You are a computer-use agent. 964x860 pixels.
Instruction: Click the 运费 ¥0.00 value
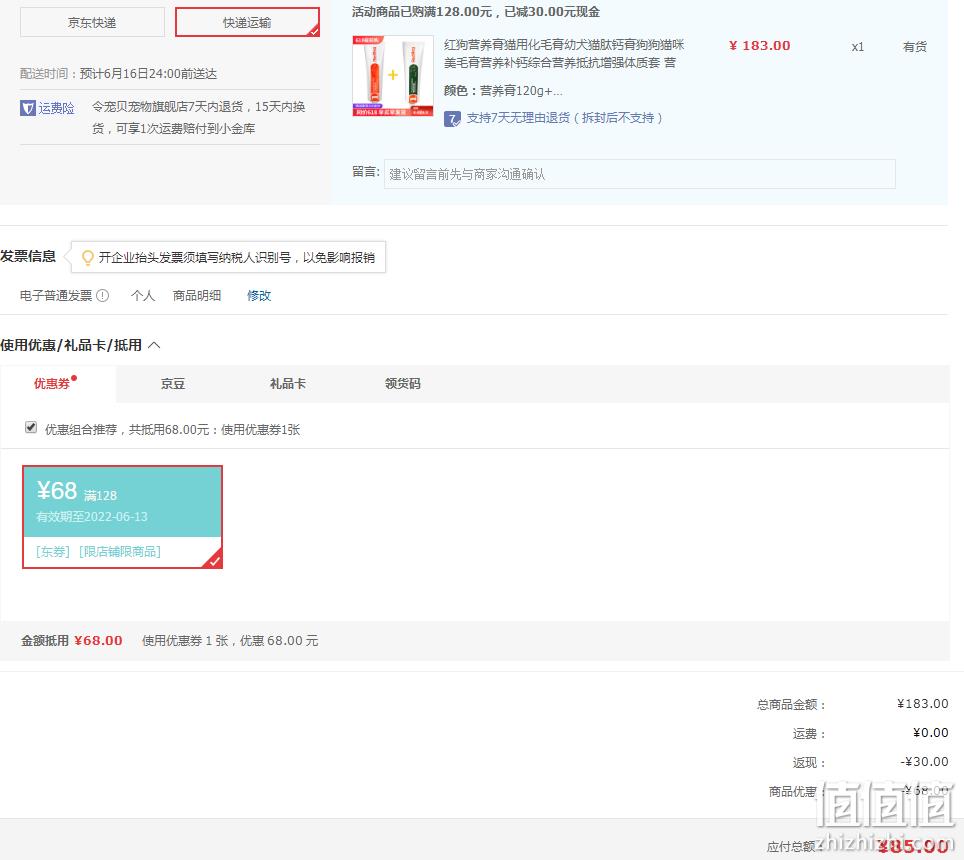(x=930, y=732)
